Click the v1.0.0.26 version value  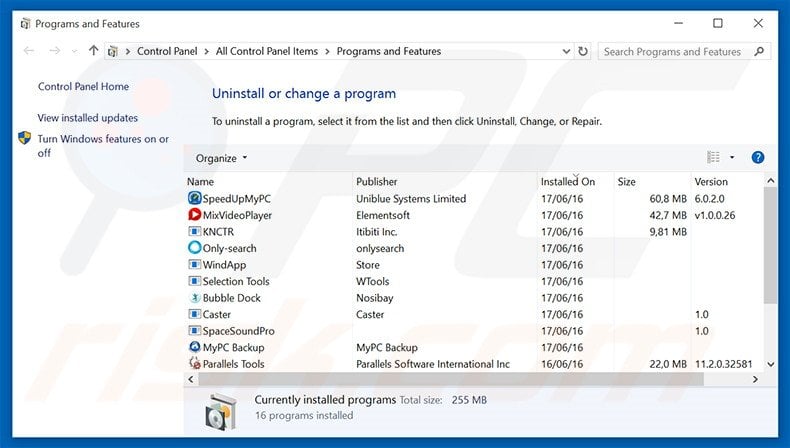pyautogui.click(x=715, y=215)
